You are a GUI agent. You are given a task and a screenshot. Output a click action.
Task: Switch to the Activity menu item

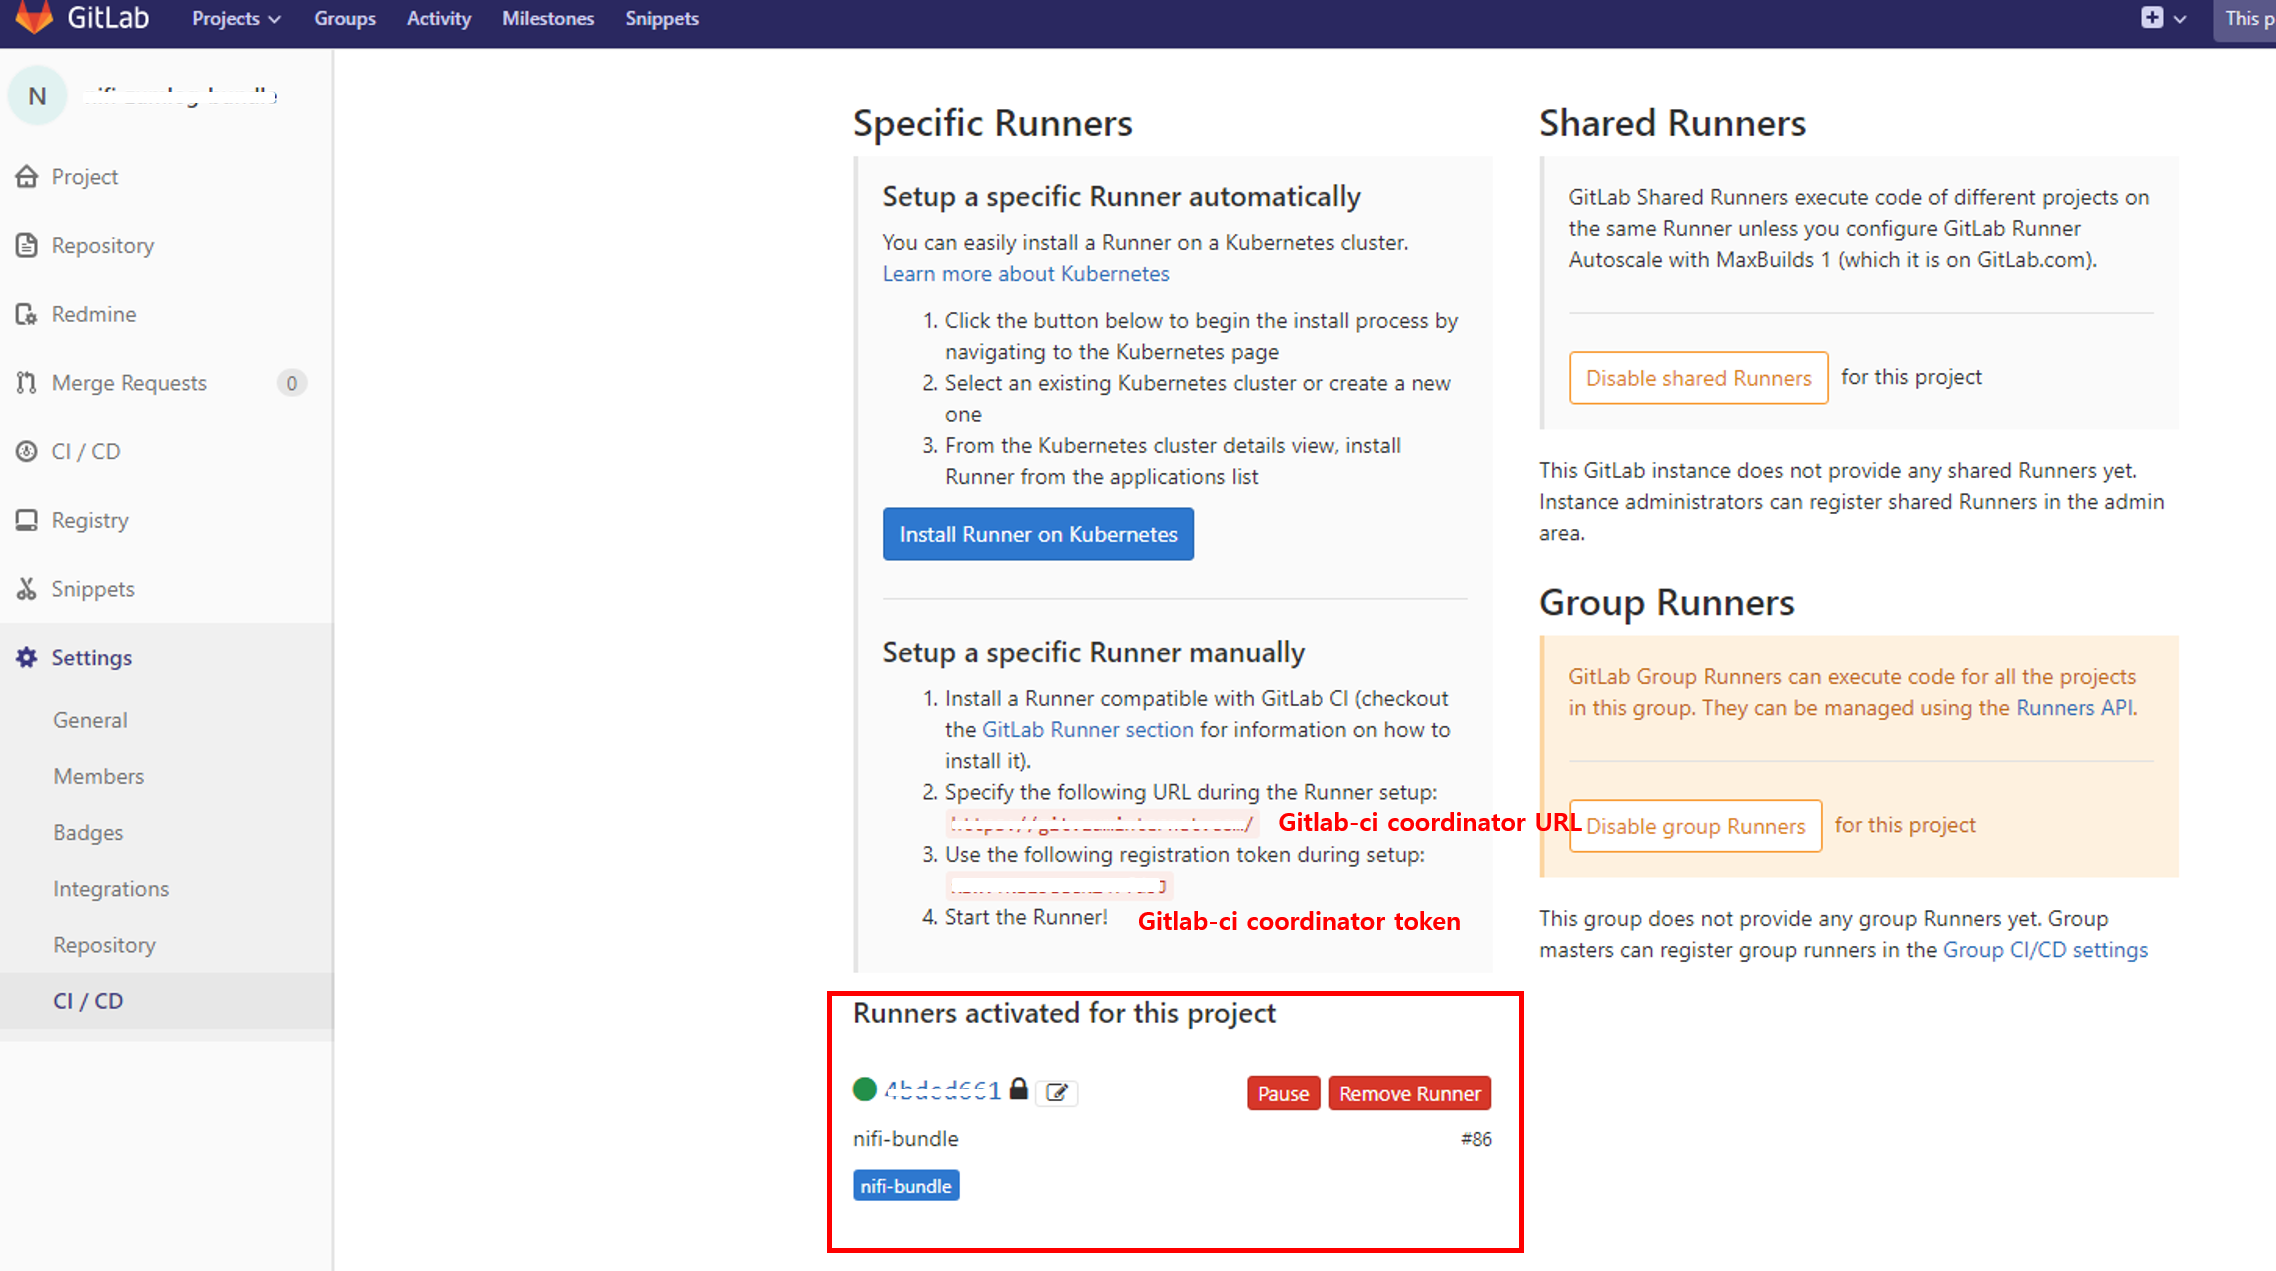pos(438,18)
